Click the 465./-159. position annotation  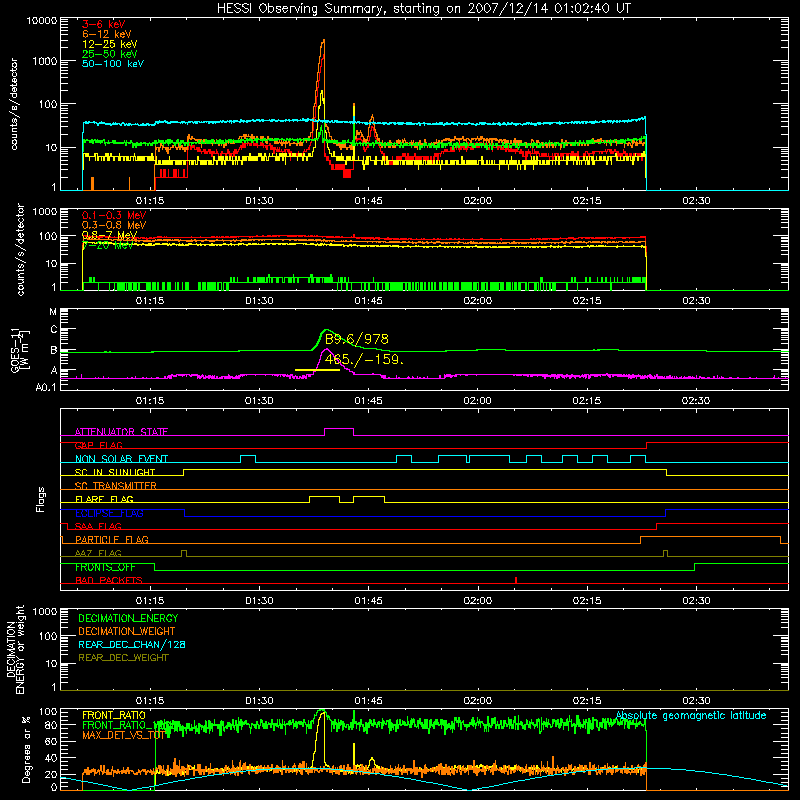pos(364,359)
